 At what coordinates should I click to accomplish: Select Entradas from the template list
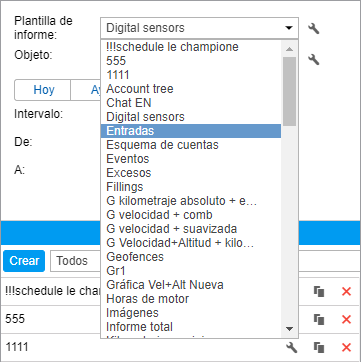click(191, 131)
